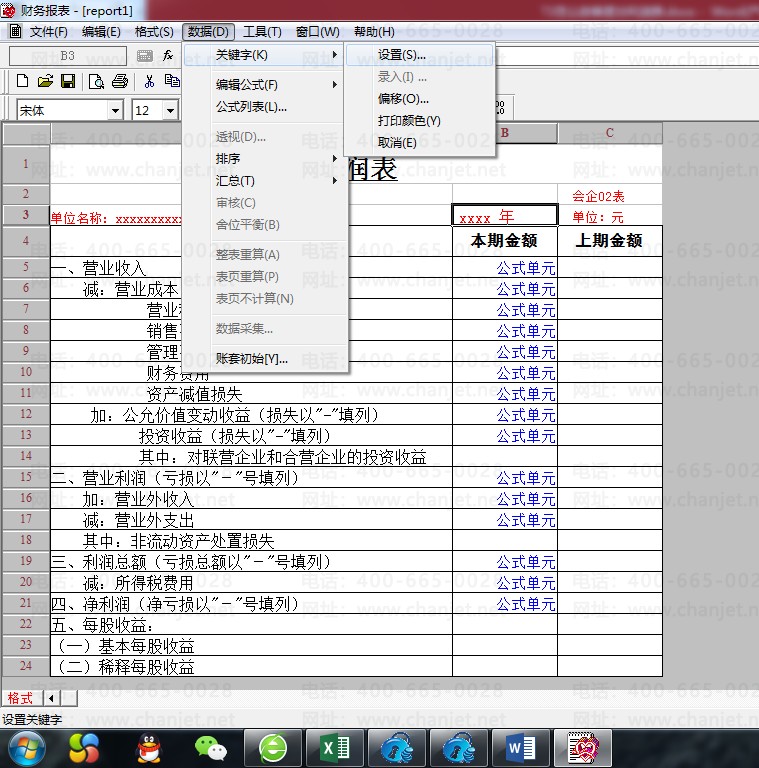The image size is (759, 768).
Task: Click the document icon left of 文件 menu
Action: [x=16, y=31]
